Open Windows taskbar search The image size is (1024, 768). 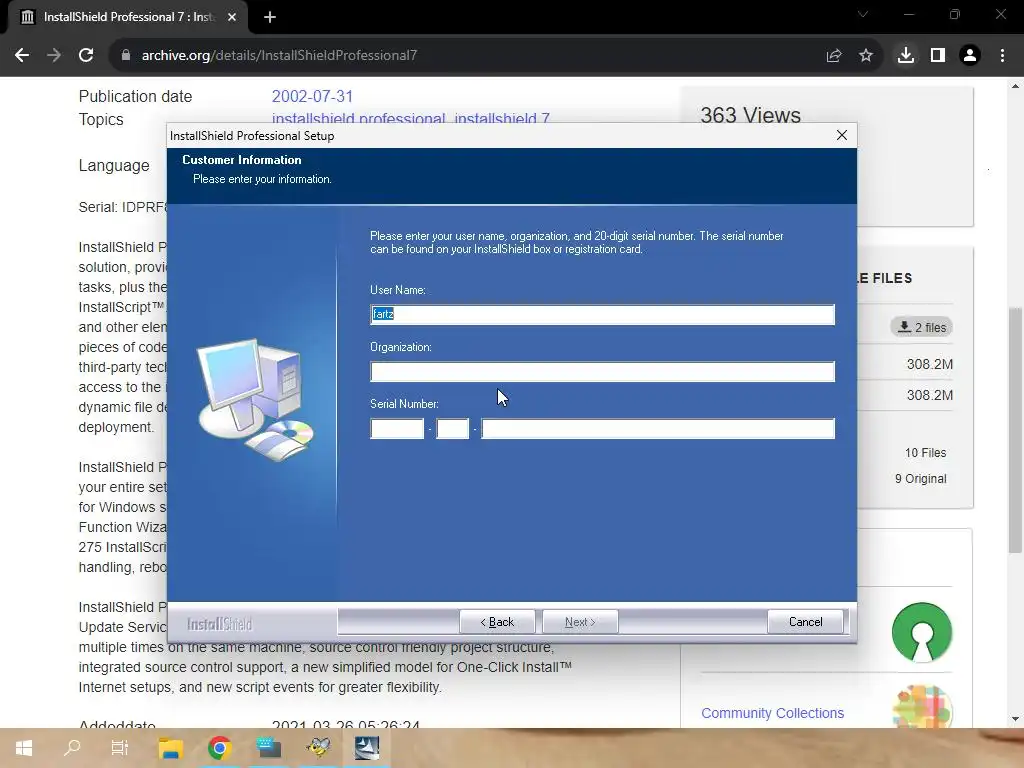[72, 748]
